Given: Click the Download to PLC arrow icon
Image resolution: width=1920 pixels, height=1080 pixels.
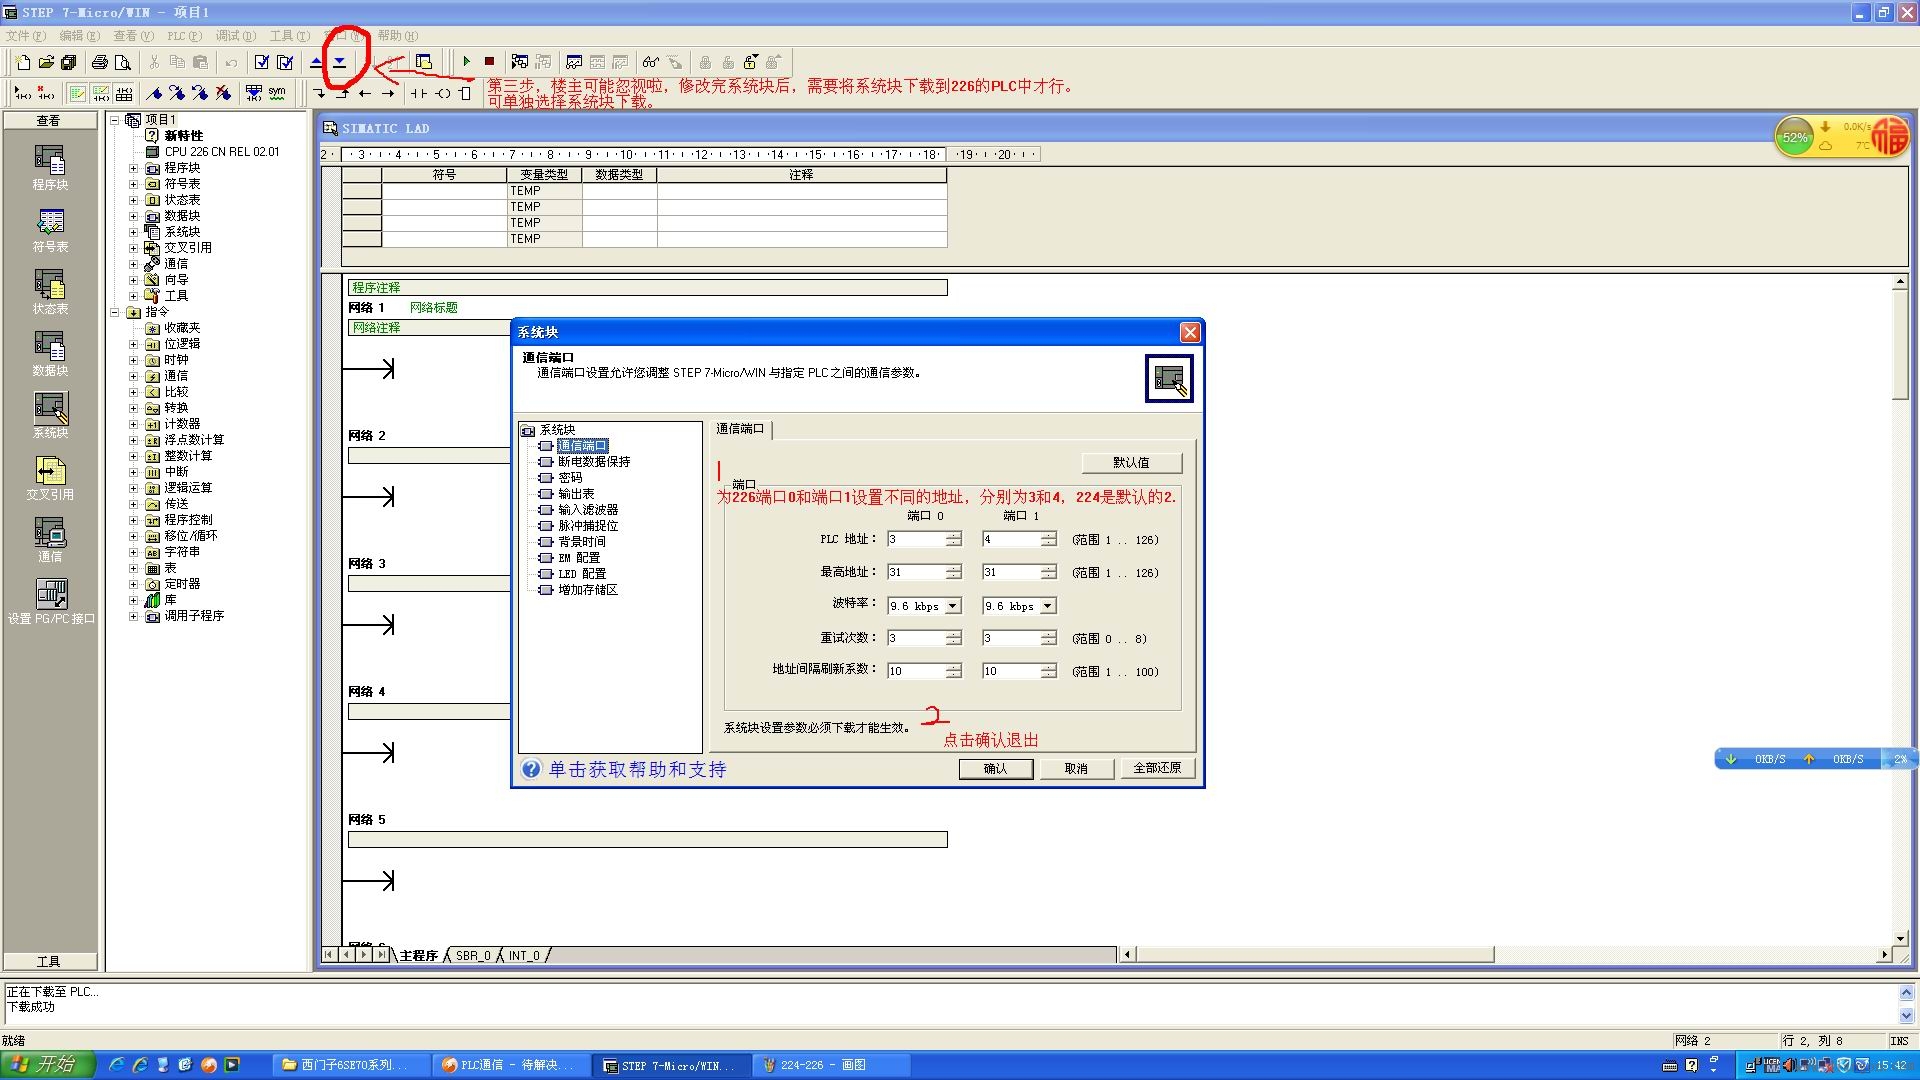Looking at the screenshot, I should click(340, 62).
